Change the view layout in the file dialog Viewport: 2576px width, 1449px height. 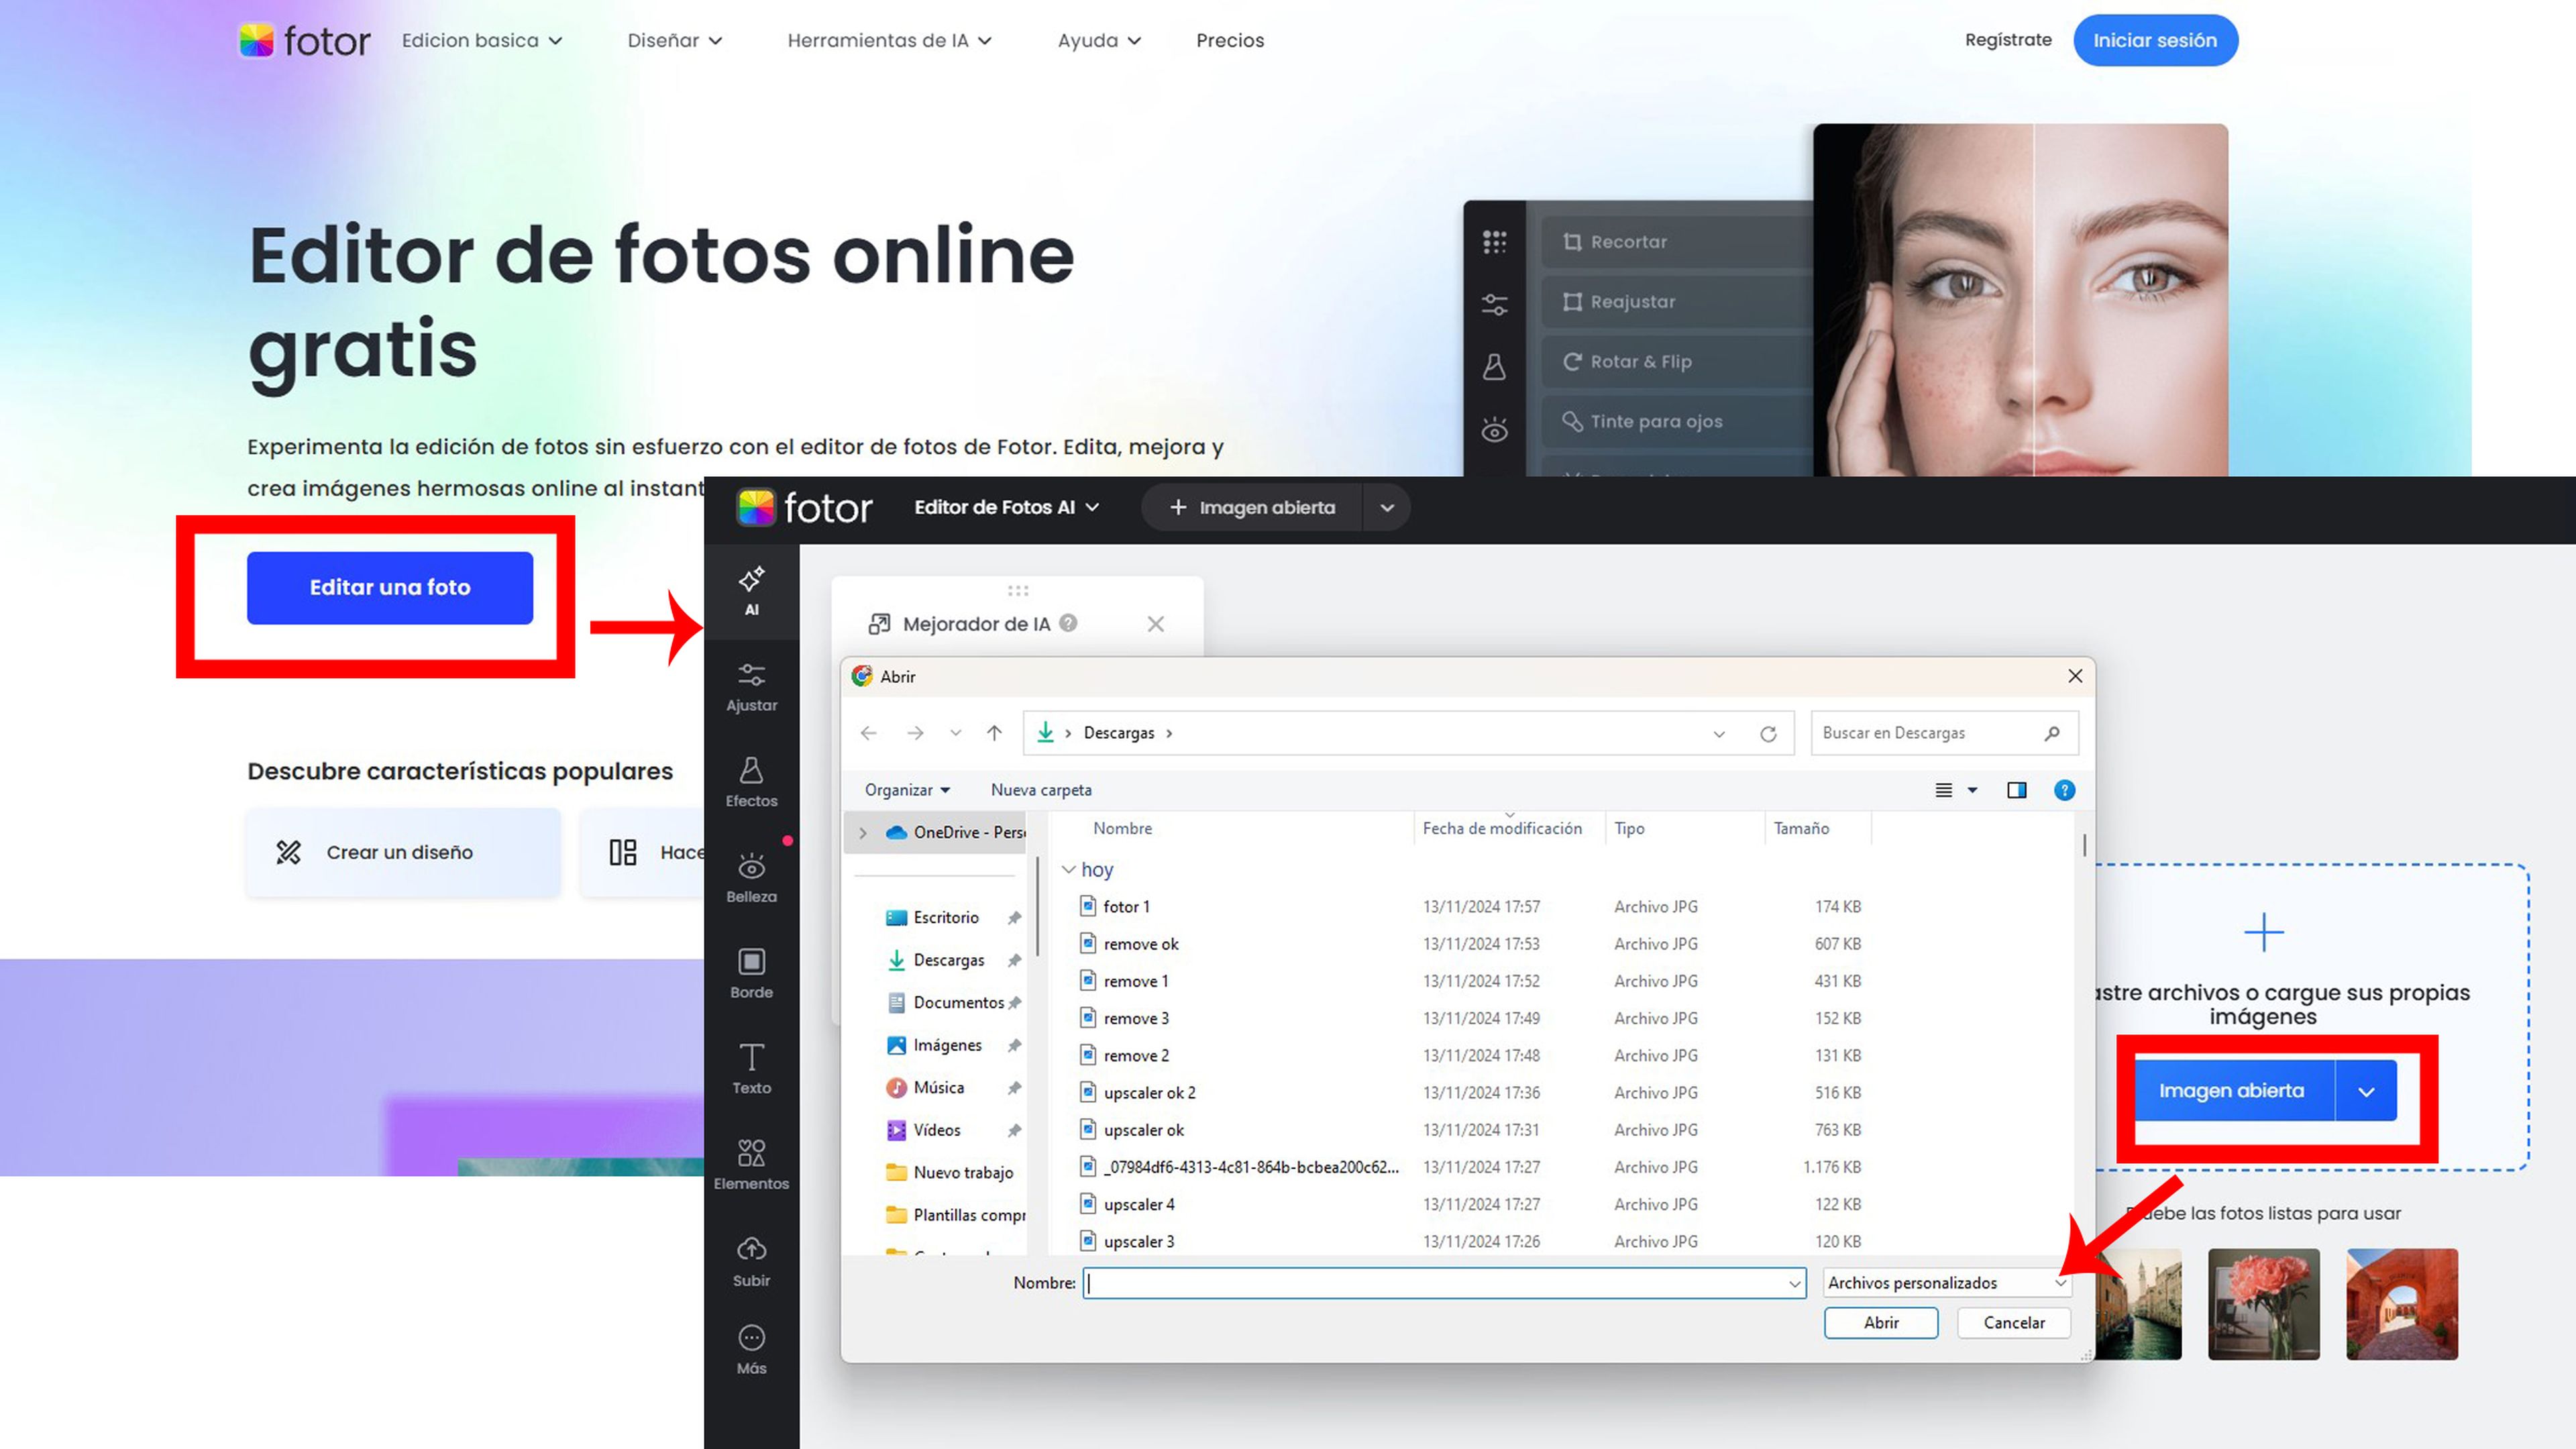point(1943,790)
